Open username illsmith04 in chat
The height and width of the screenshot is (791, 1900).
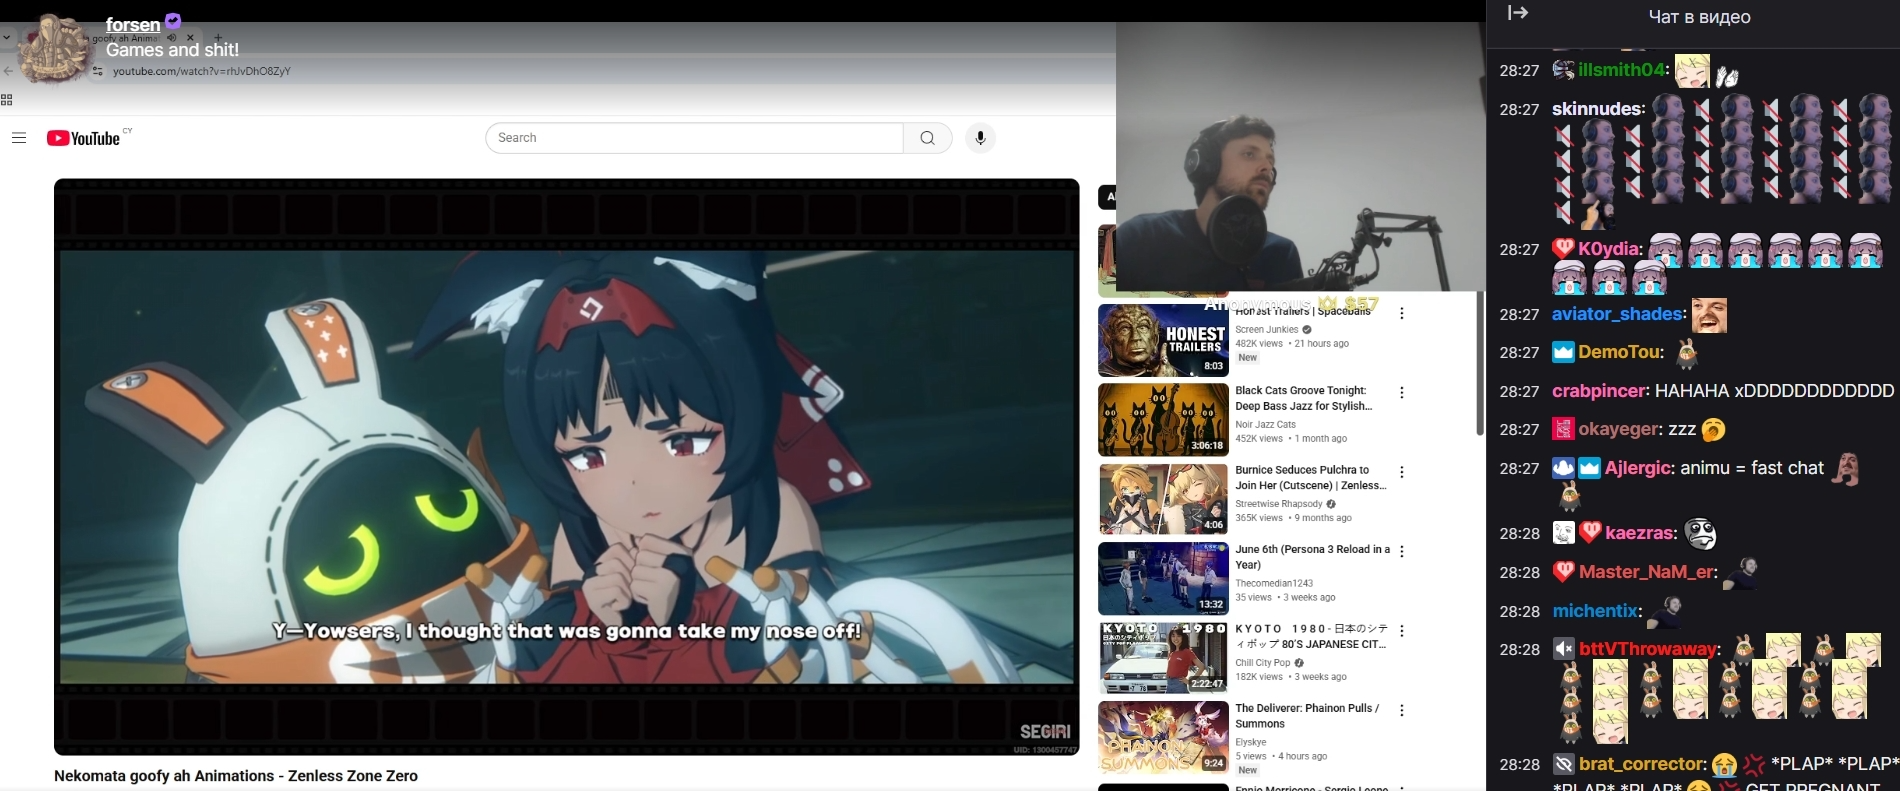coord(1624,70)
